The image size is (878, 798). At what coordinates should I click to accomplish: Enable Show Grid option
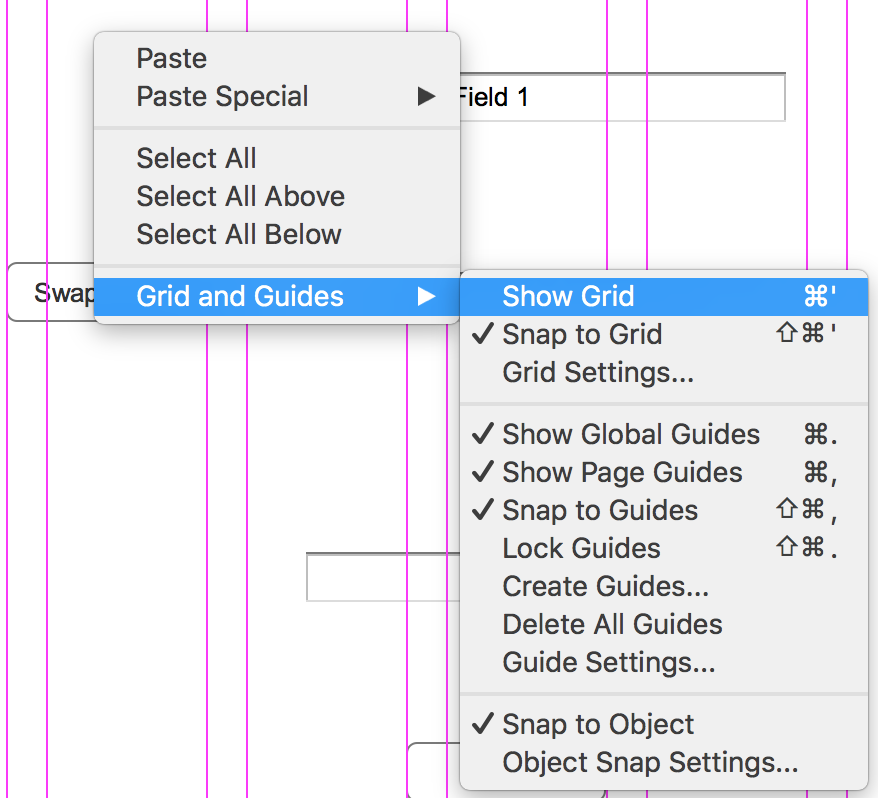coord(568,297)
